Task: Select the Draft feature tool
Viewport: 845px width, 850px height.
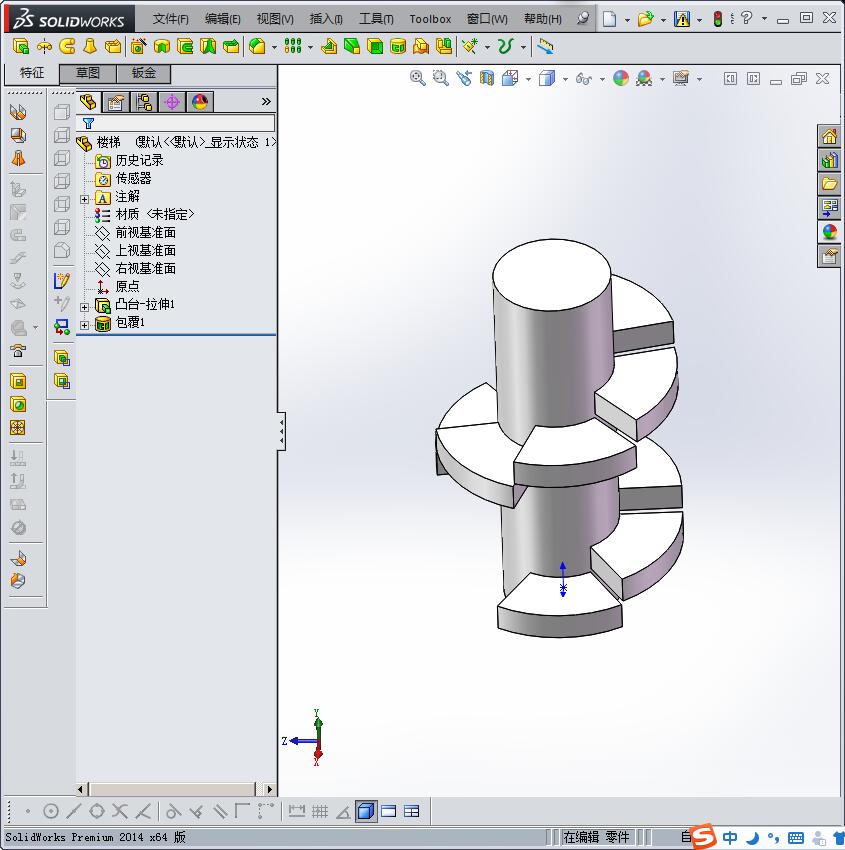Action: pos(352,47)
